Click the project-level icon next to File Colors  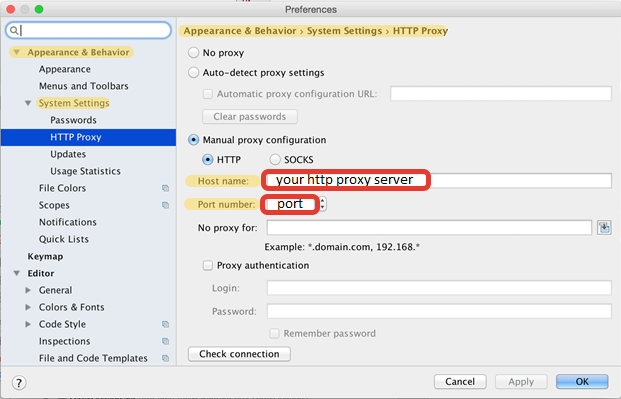(x=166, y=188)
